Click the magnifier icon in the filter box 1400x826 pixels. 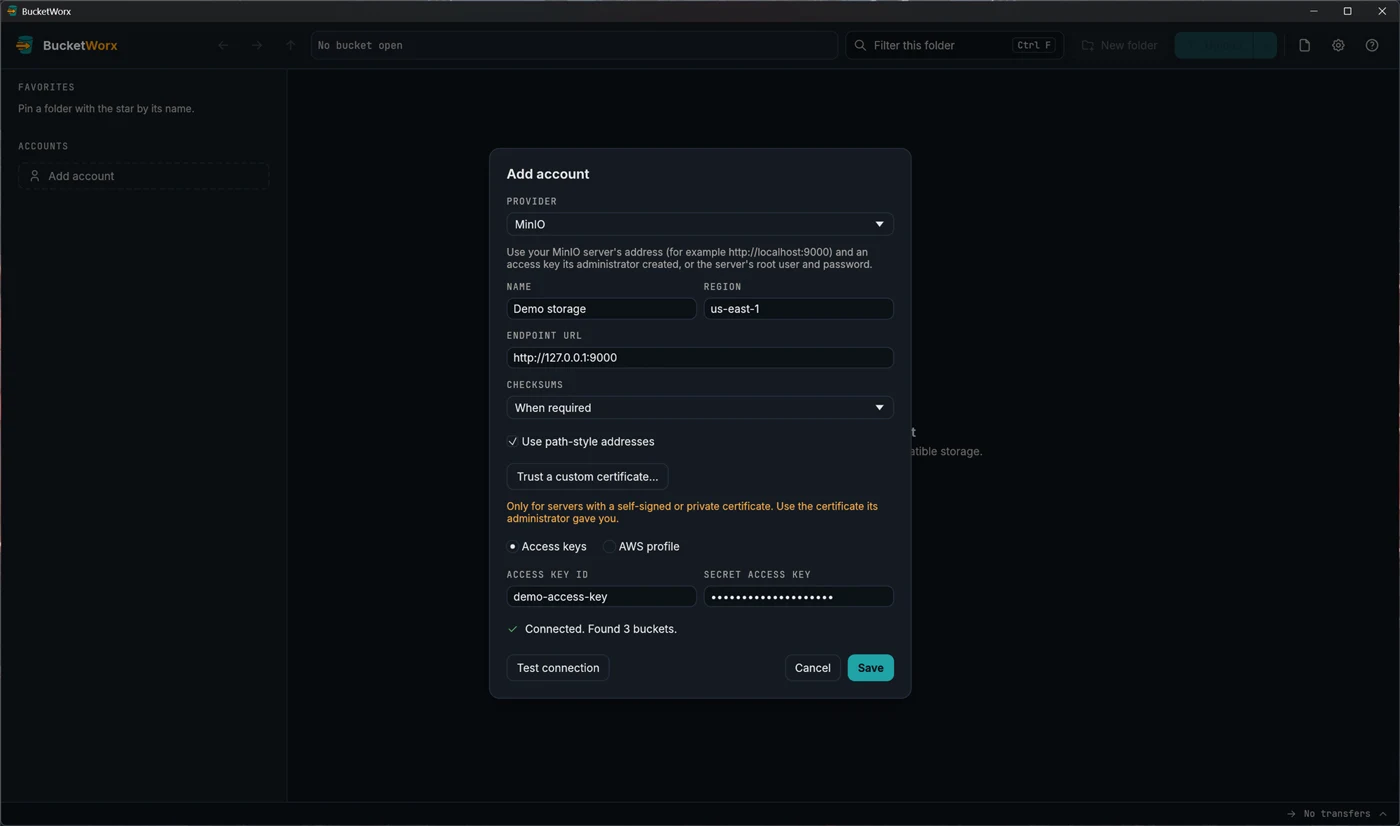(860, 45)
